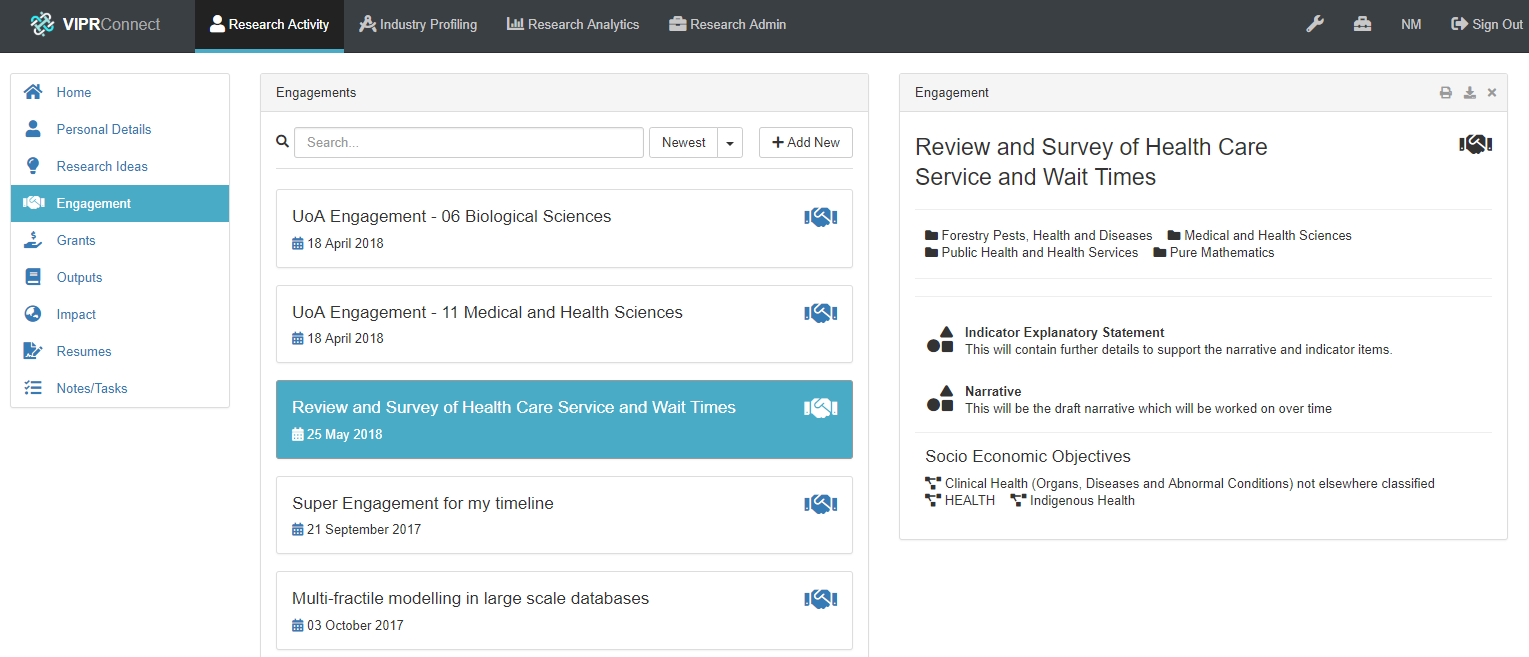Click the Newest sort button
The width and height of the screenshot is (1529, 657).
pos(683,142)
